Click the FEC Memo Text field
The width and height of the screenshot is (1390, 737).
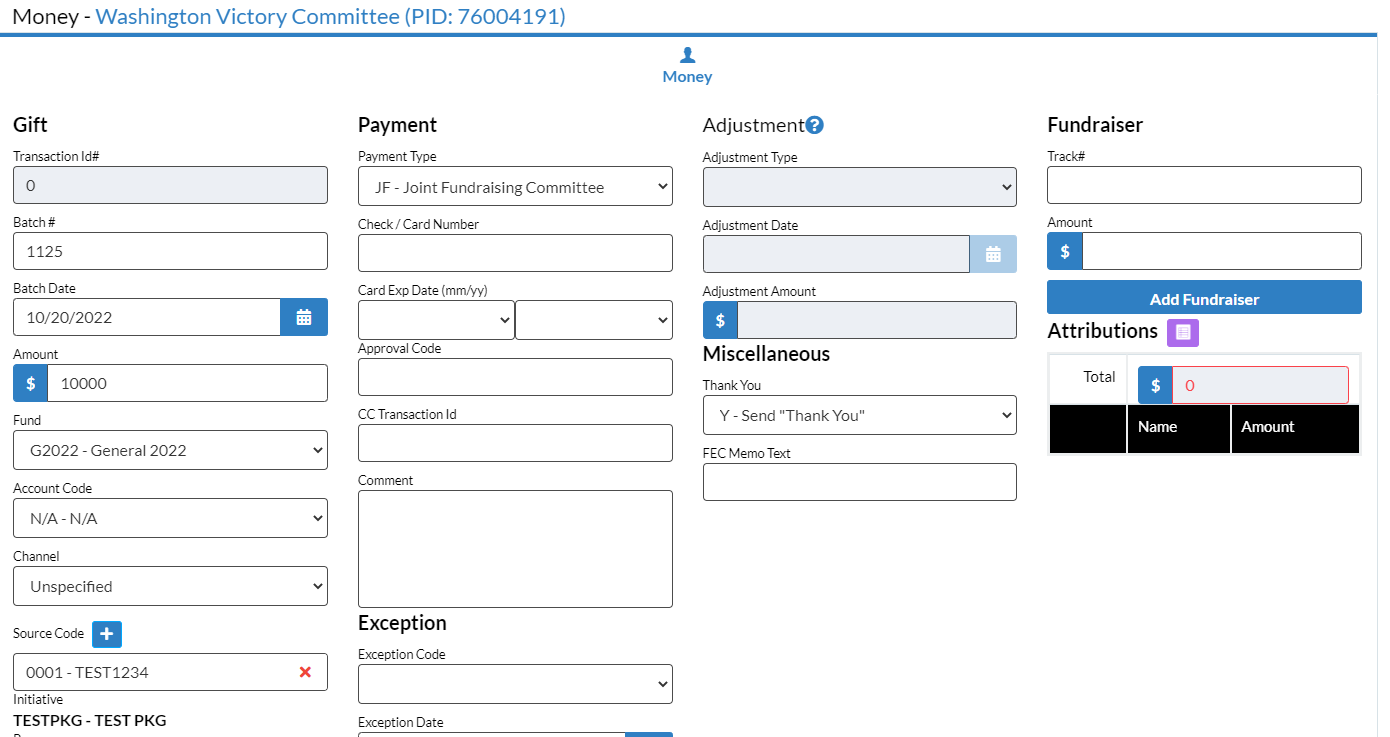pyautogui.click(x=860, y=482)
